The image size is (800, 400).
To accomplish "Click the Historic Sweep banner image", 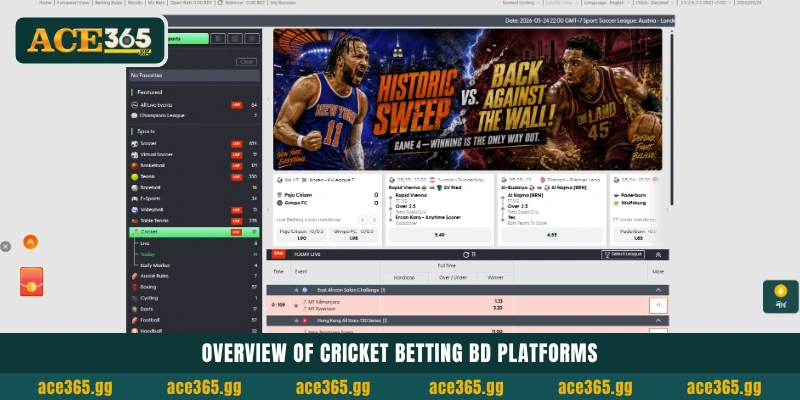I will (467, 99).
